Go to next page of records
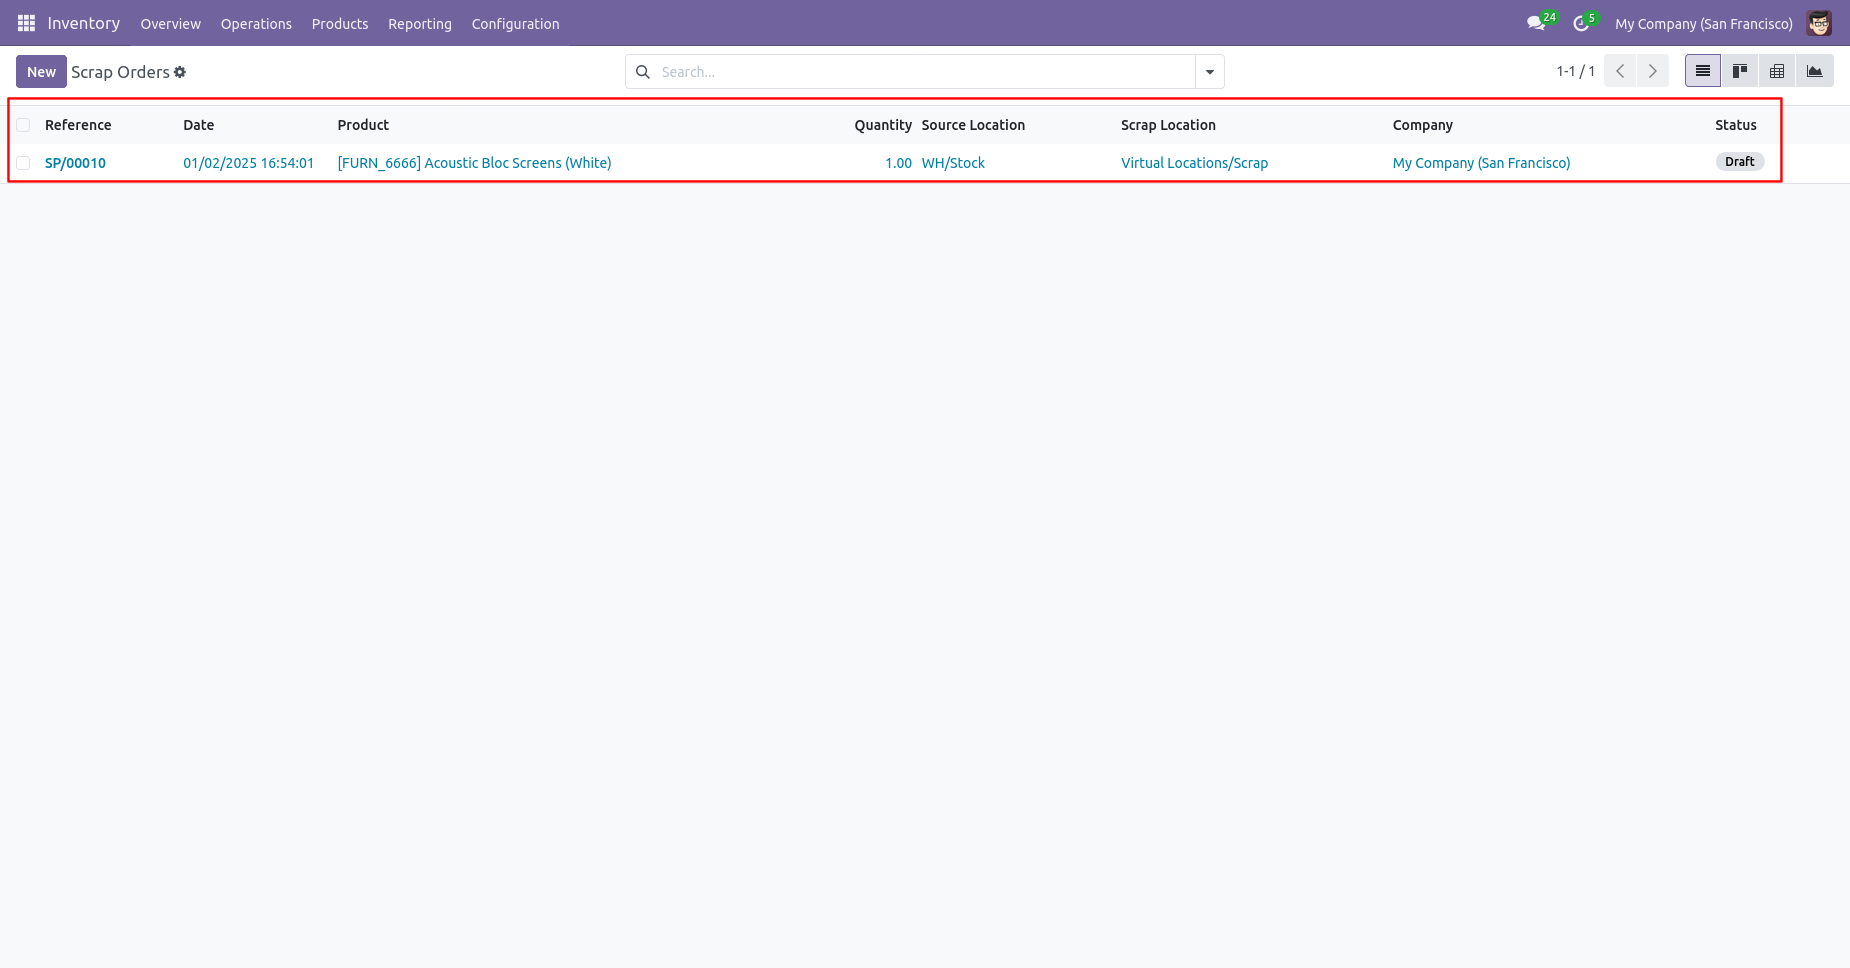 tap(1652, 71)
